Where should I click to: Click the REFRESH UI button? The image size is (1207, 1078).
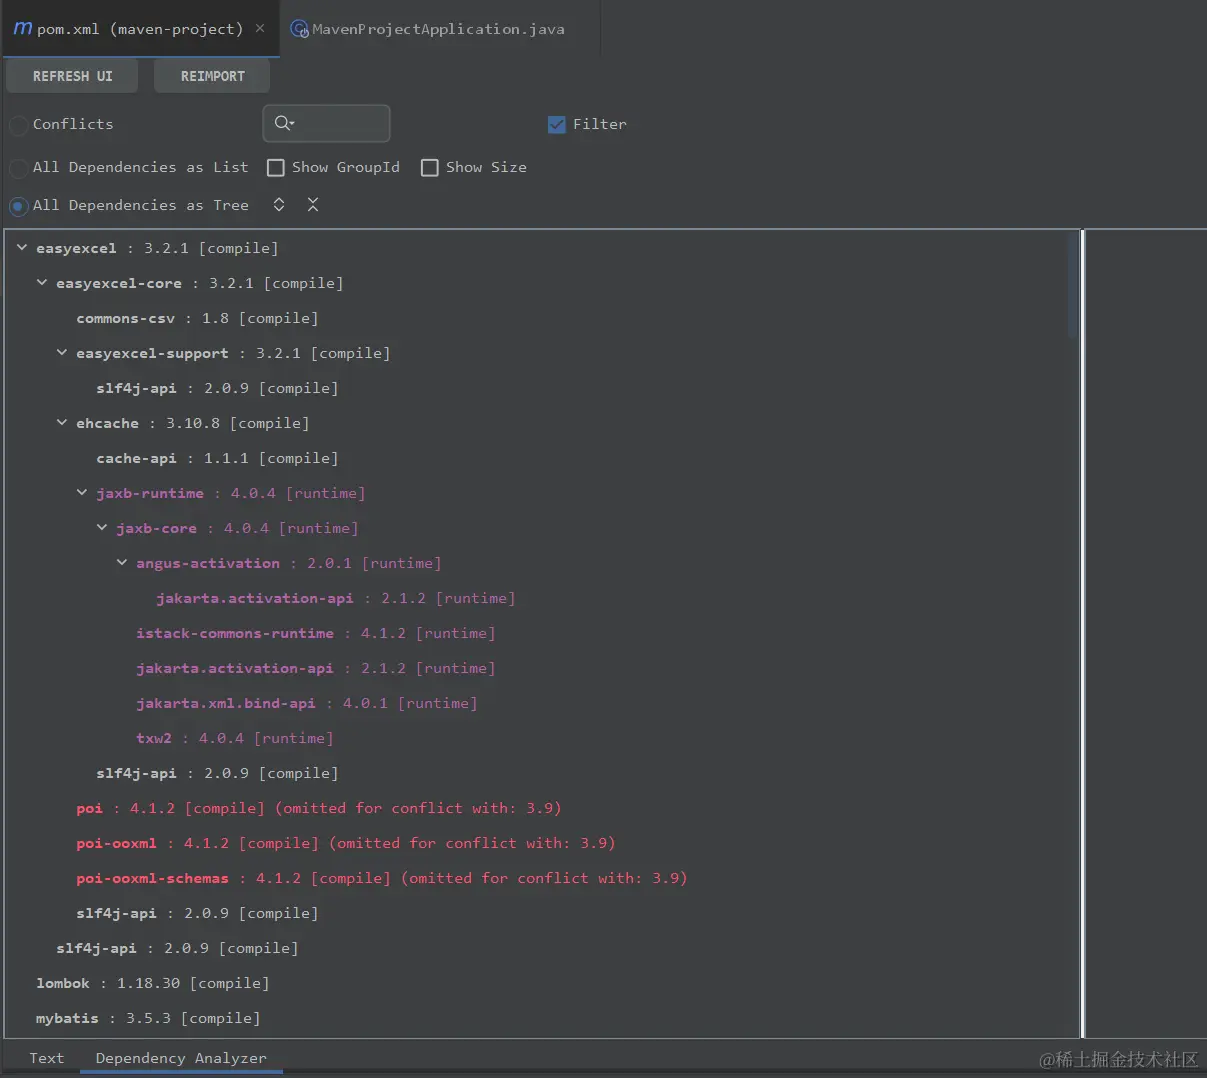tap(72, 76)
